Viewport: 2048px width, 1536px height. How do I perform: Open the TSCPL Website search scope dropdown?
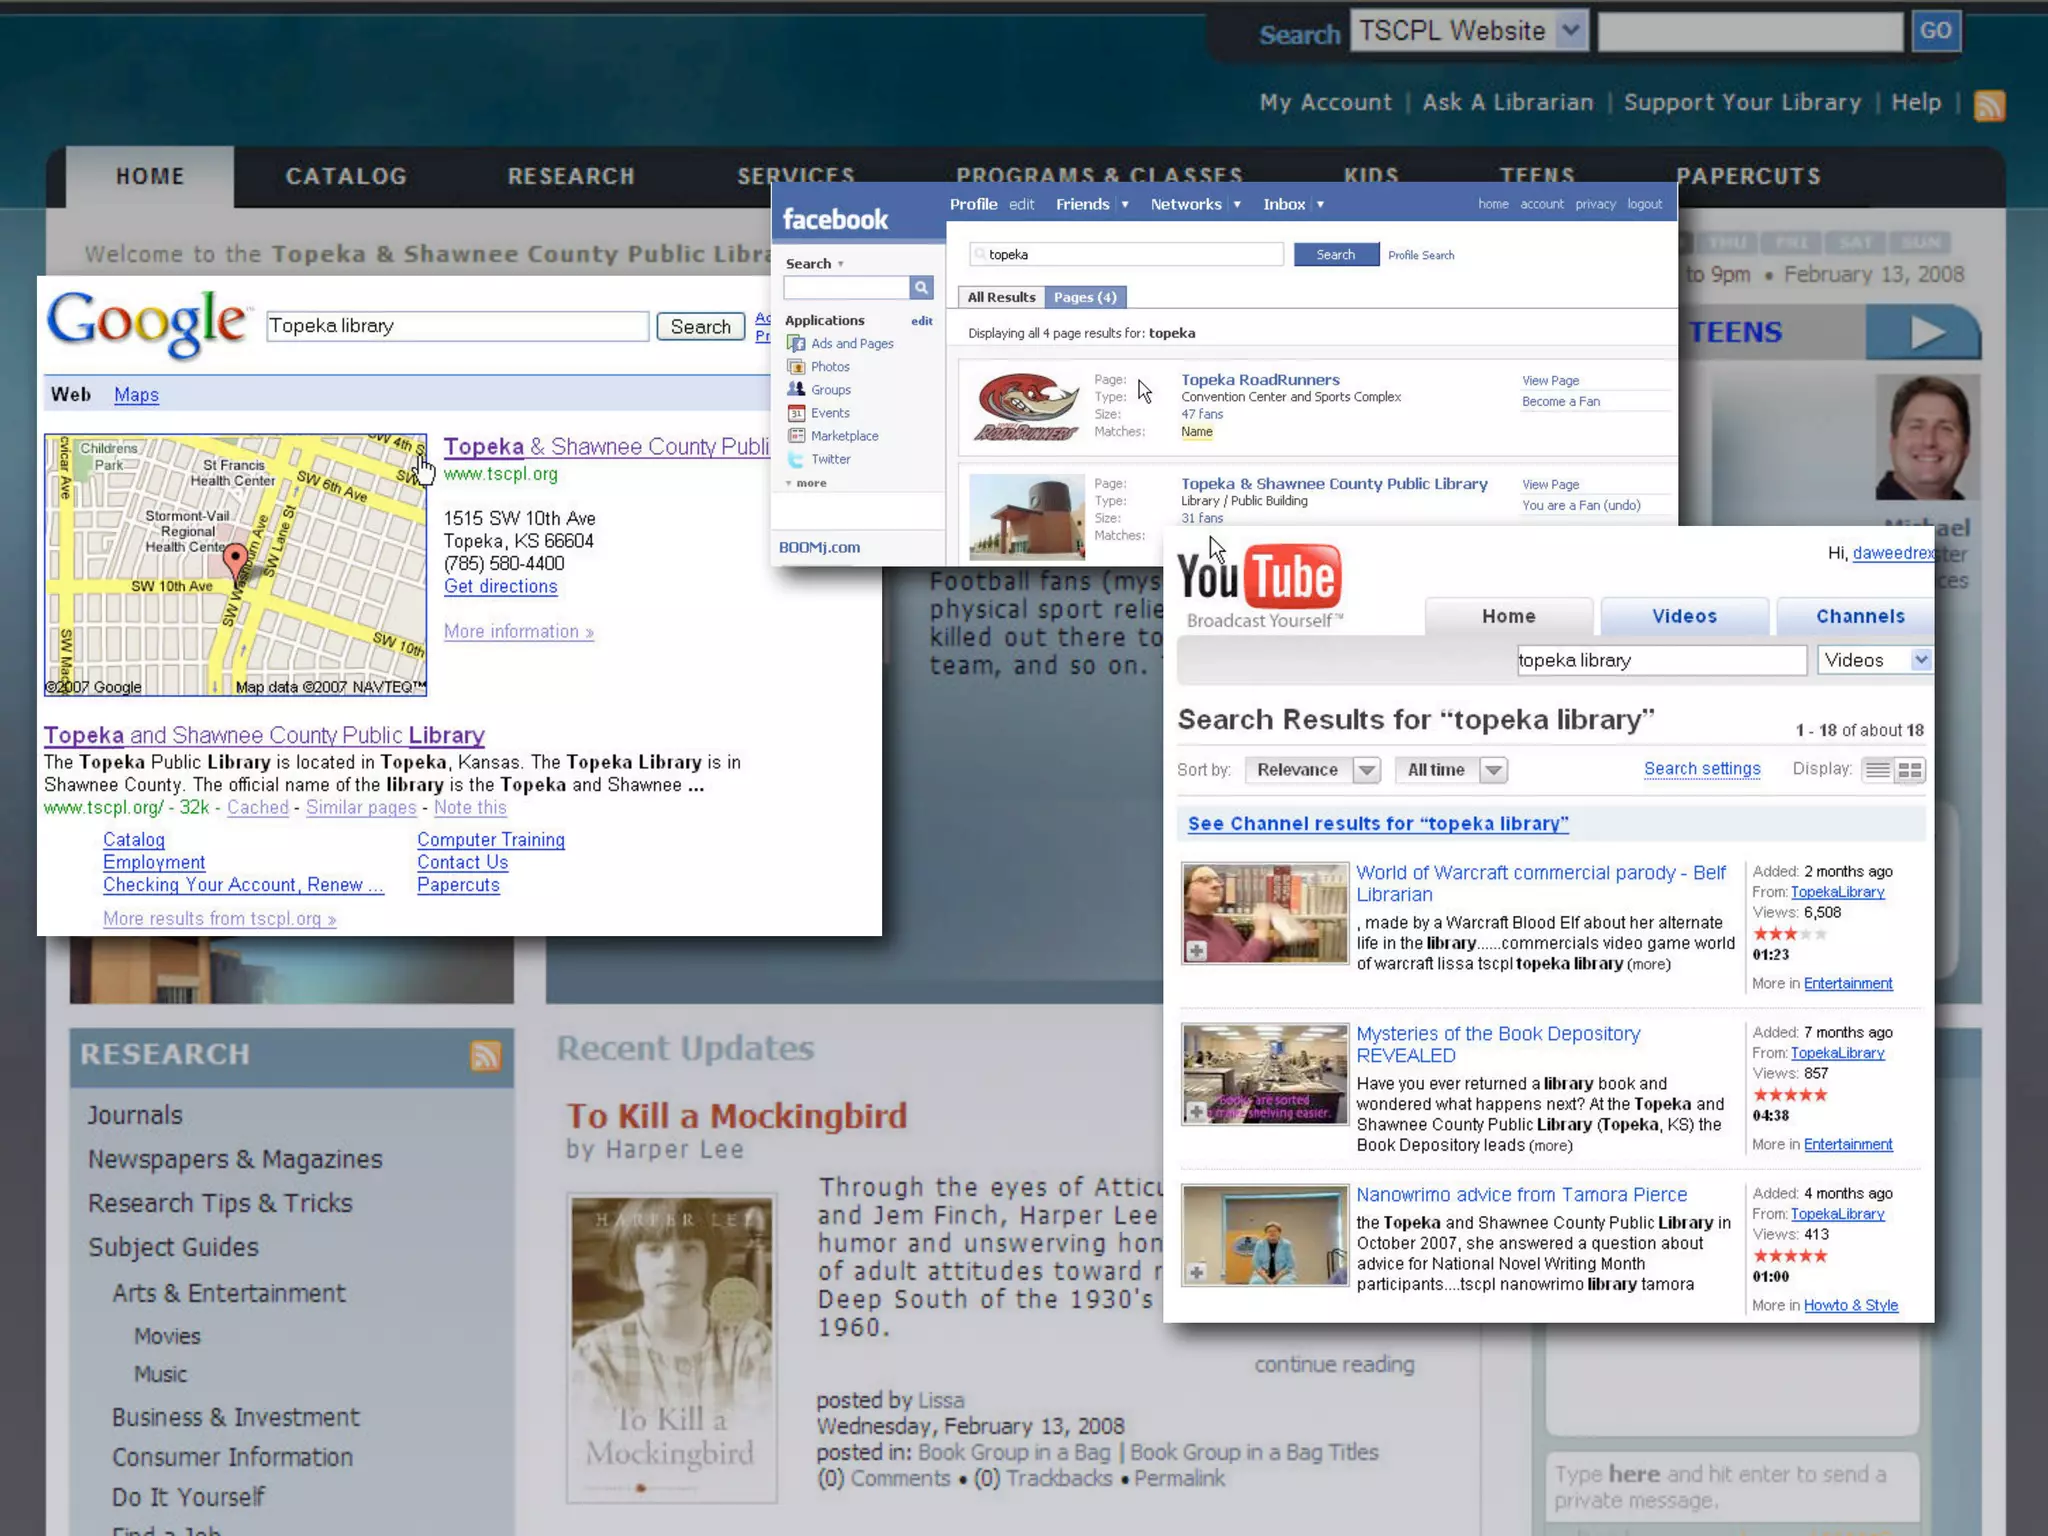[x=1571, y=31]
